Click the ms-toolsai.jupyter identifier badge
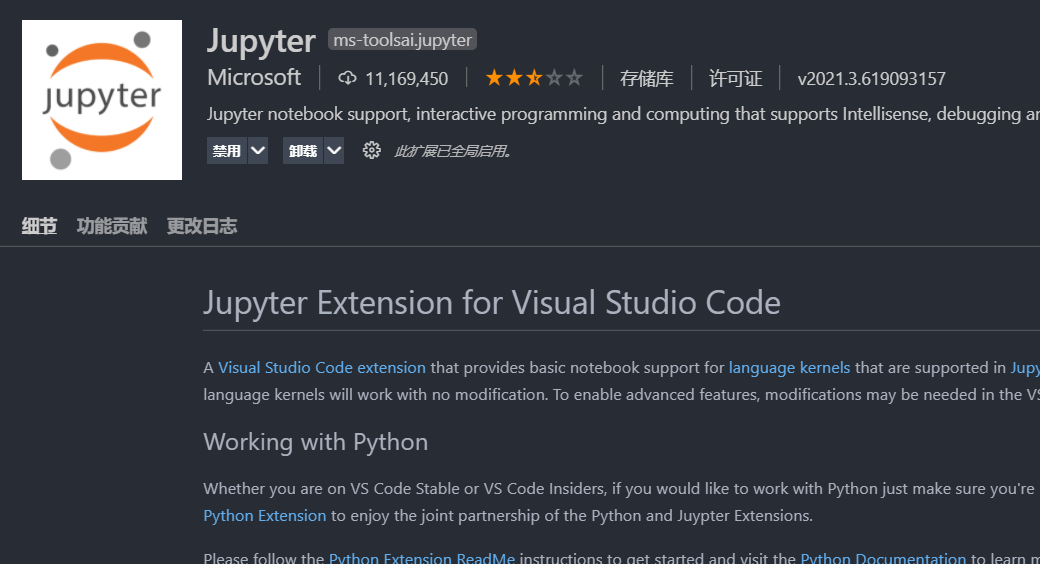 pyautogui.click(x=403, y=40)
